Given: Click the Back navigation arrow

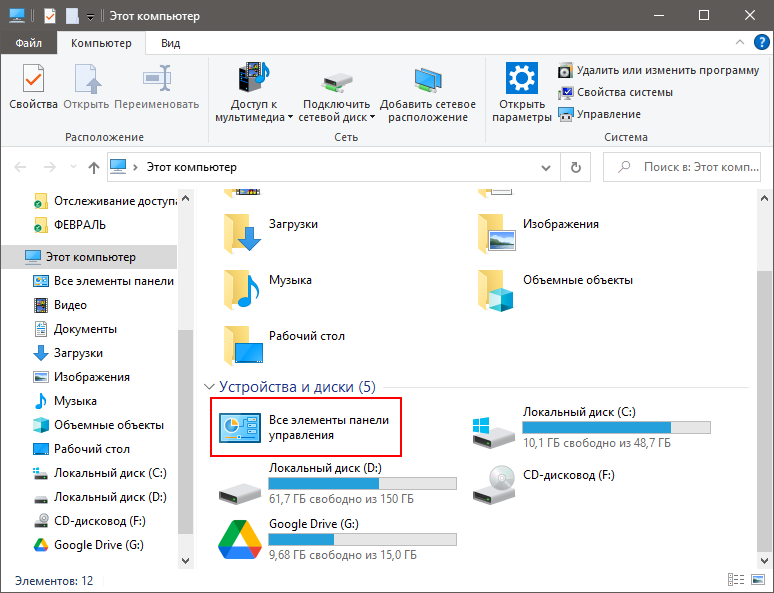Looking at the screenshot, I should 20,167.
